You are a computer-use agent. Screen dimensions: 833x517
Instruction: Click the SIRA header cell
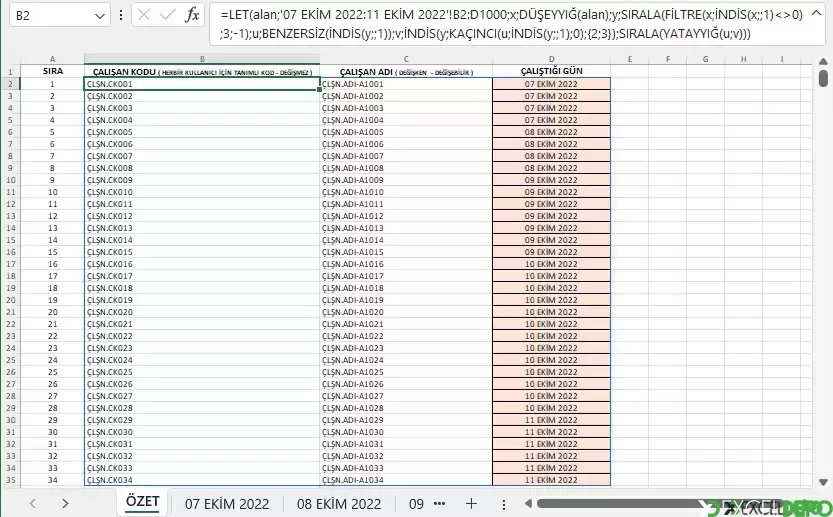pos(52,71)
